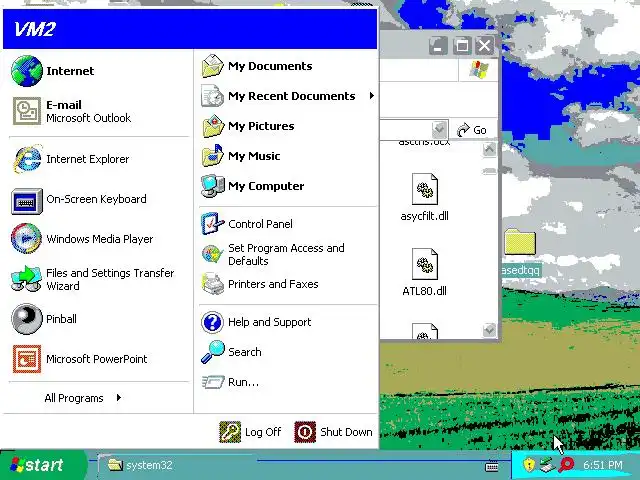
Task: Select Printers and Faxes menu entry text
Action: coord(273,284)
